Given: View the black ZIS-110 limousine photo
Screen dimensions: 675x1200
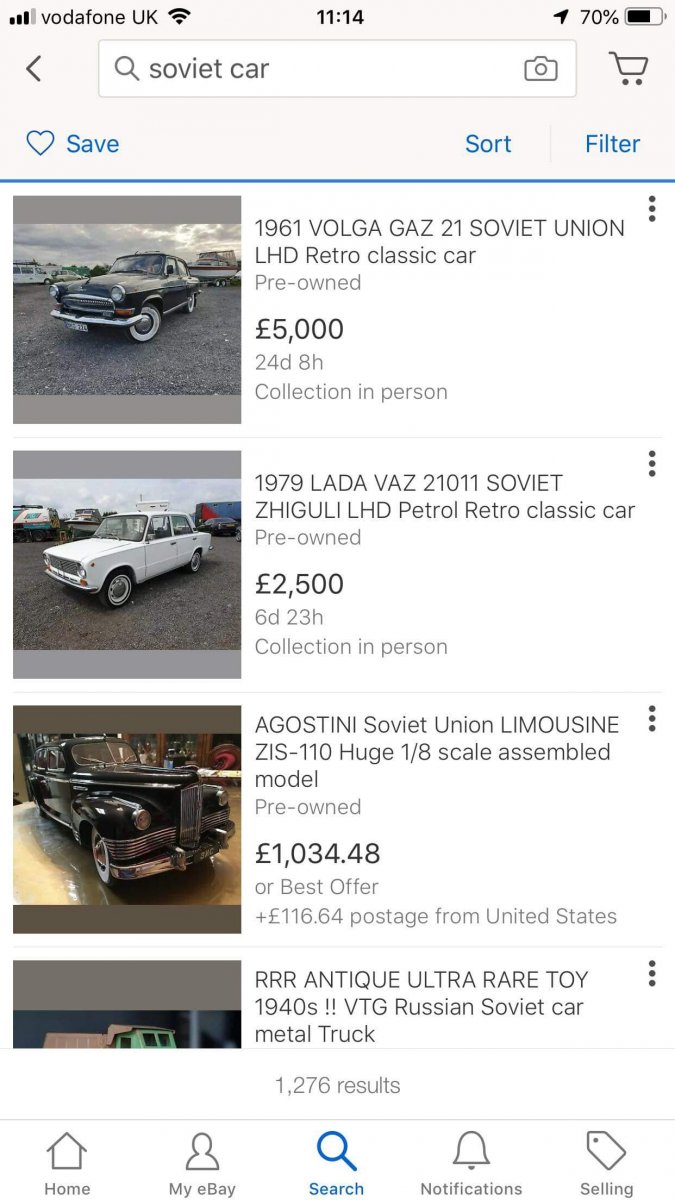Looking at the screenshot, I should point(127,820).
